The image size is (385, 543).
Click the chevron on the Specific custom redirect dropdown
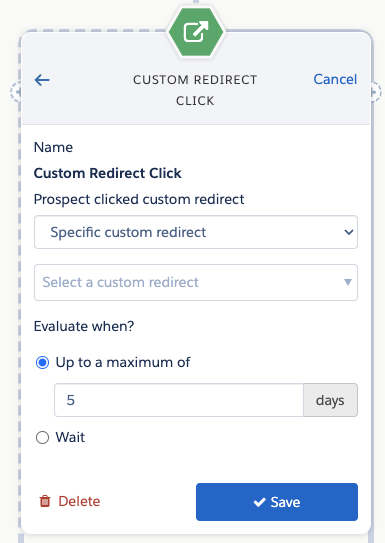(x=348, y=232)
